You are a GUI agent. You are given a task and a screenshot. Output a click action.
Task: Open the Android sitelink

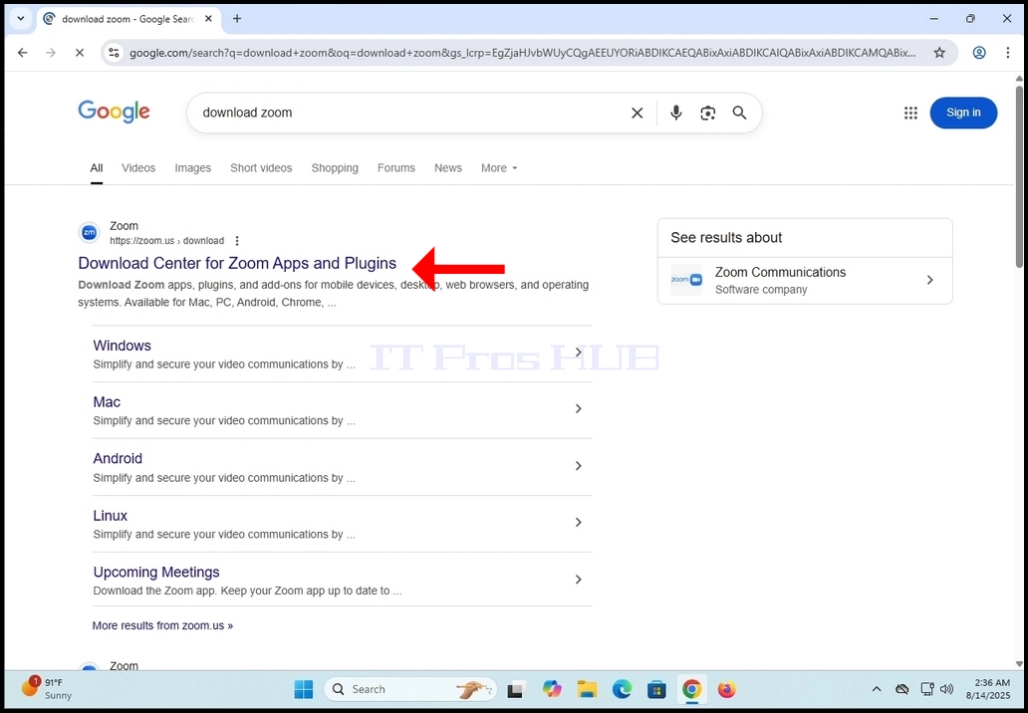[x=117, y=458]
